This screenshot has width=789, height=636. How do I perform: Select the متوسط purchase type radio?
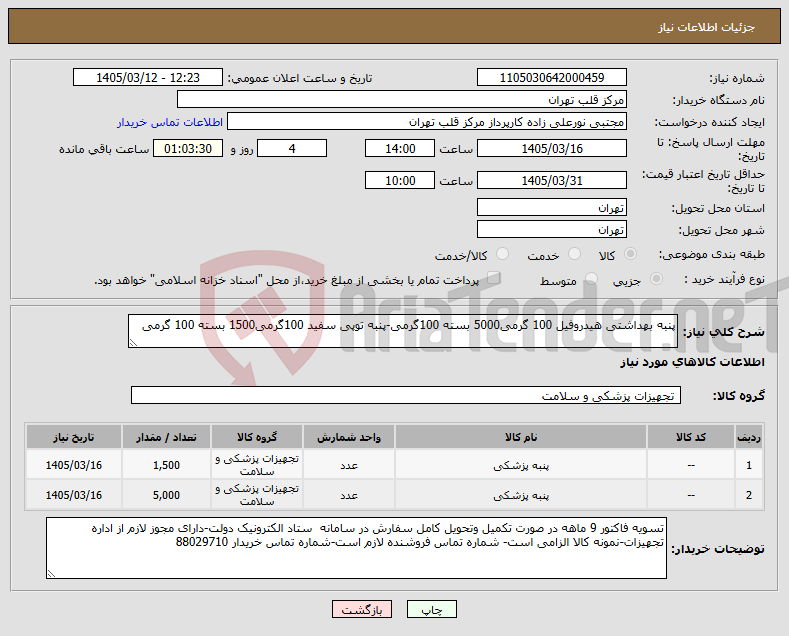pos(591,278)
